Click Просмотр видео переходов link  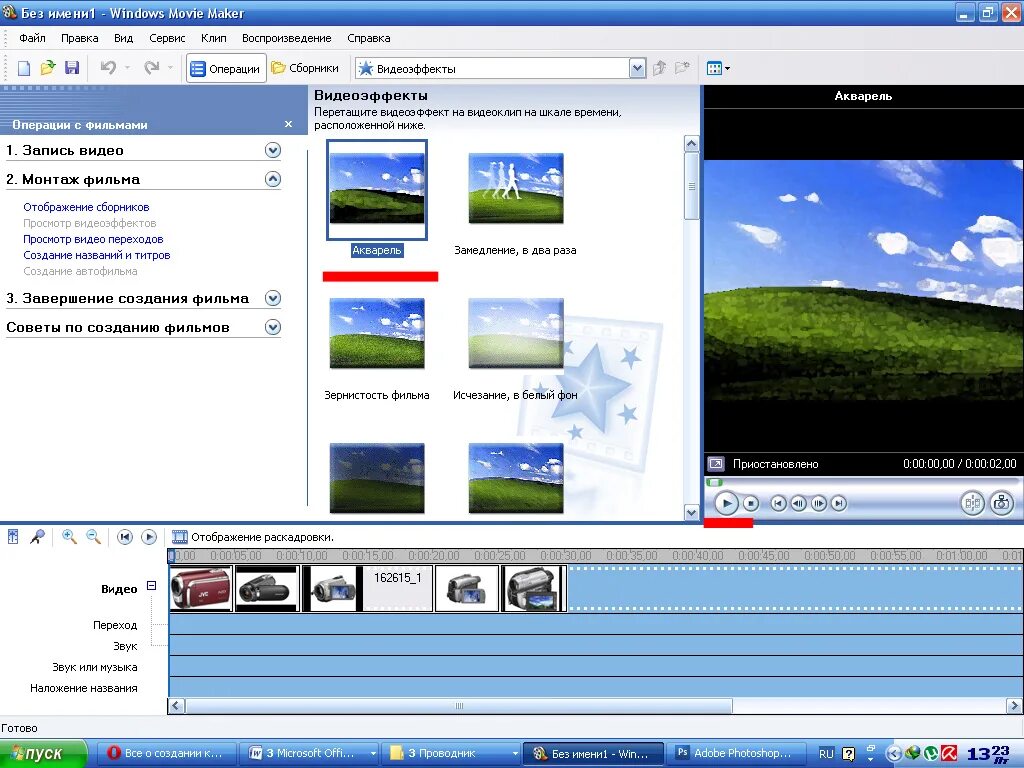[x=93, y=239]
